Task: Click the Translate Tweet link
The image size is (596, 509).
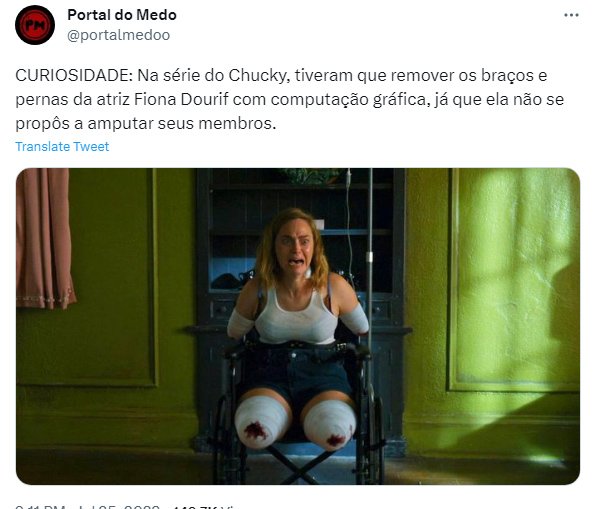Action: [62, 146]
